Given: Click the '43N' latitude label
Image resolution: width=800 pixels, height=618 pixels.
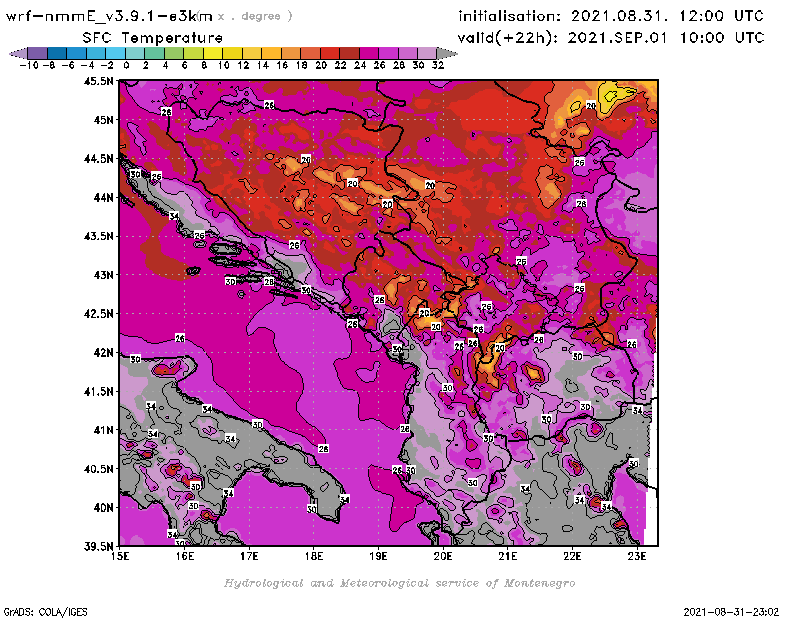Looking at the screenshot, I should click(104, 275).
